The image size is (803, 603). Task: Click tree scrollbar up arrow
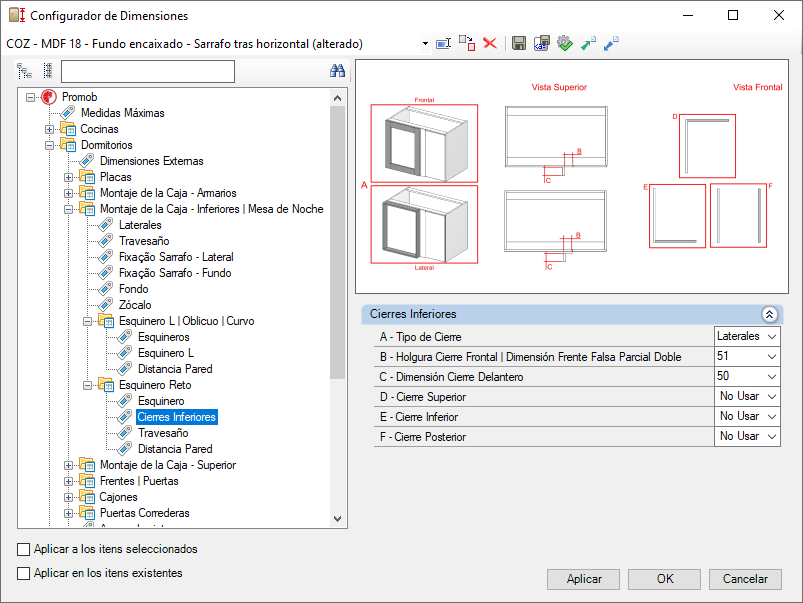(x=337, y=98)
